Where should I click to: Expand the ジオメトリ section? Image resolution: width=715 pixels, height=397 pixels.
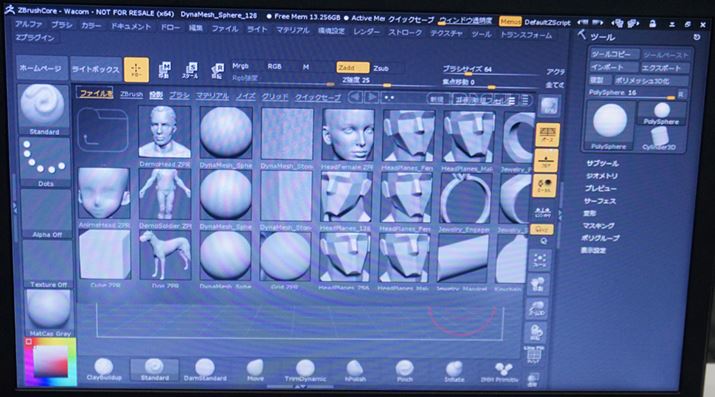(602, 176)
